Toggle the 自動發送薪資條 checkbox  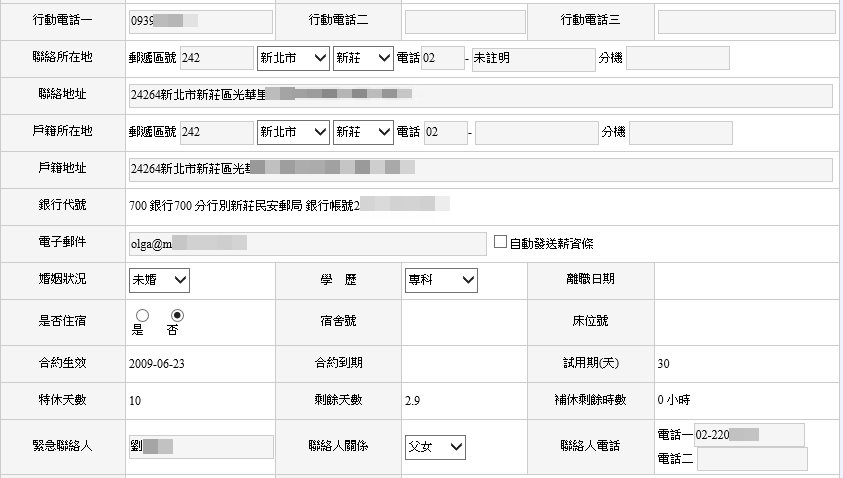point(502,243)
